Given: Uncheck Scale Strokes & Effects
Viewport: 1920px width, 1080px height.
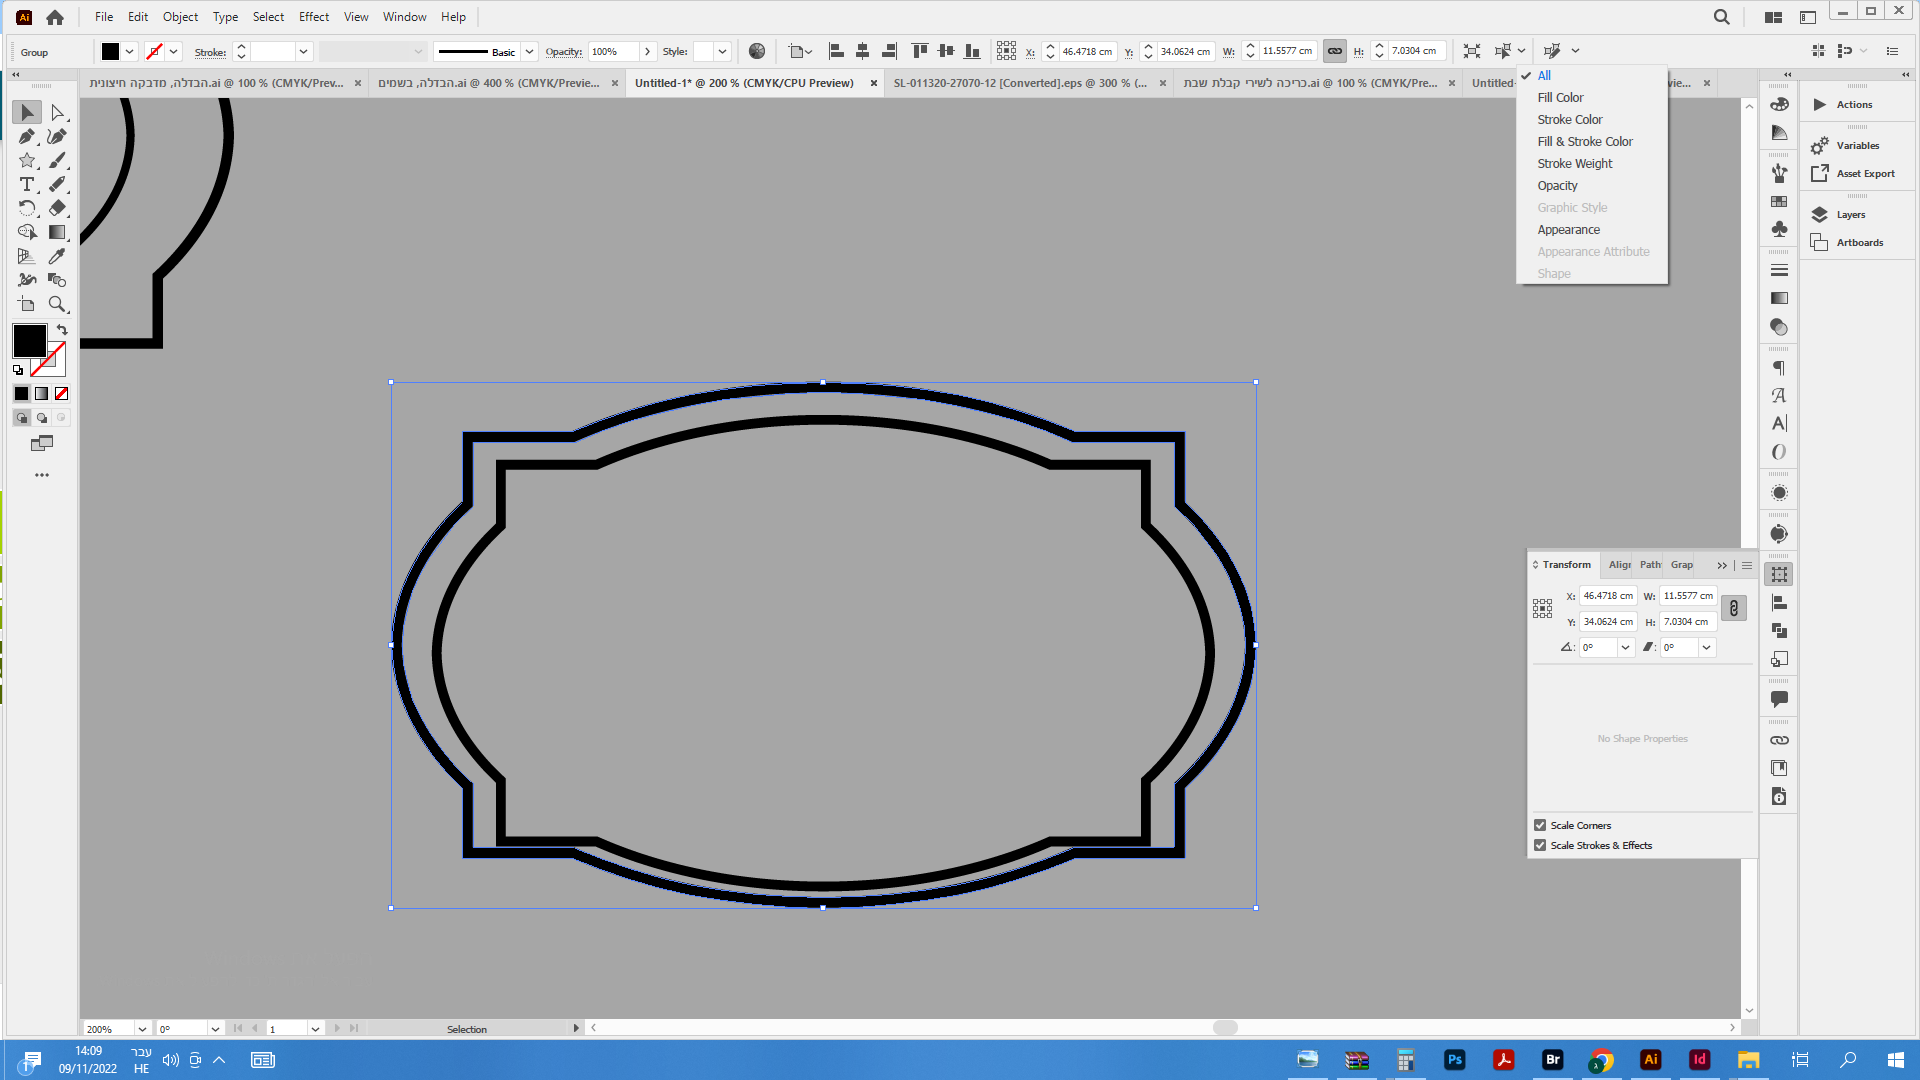Looking at the screenshot, I should (x=1540, y=845).
